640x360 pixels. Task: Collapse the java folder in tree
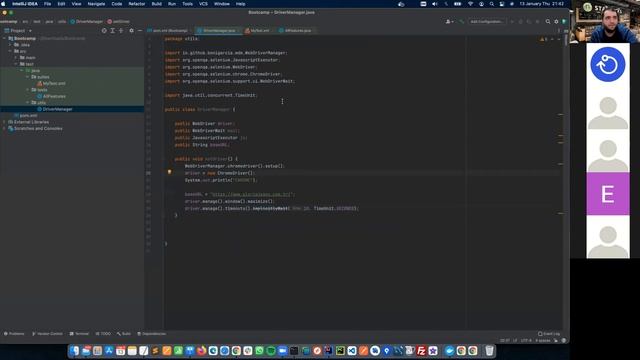pyautogui.click(x=22, y=71)
